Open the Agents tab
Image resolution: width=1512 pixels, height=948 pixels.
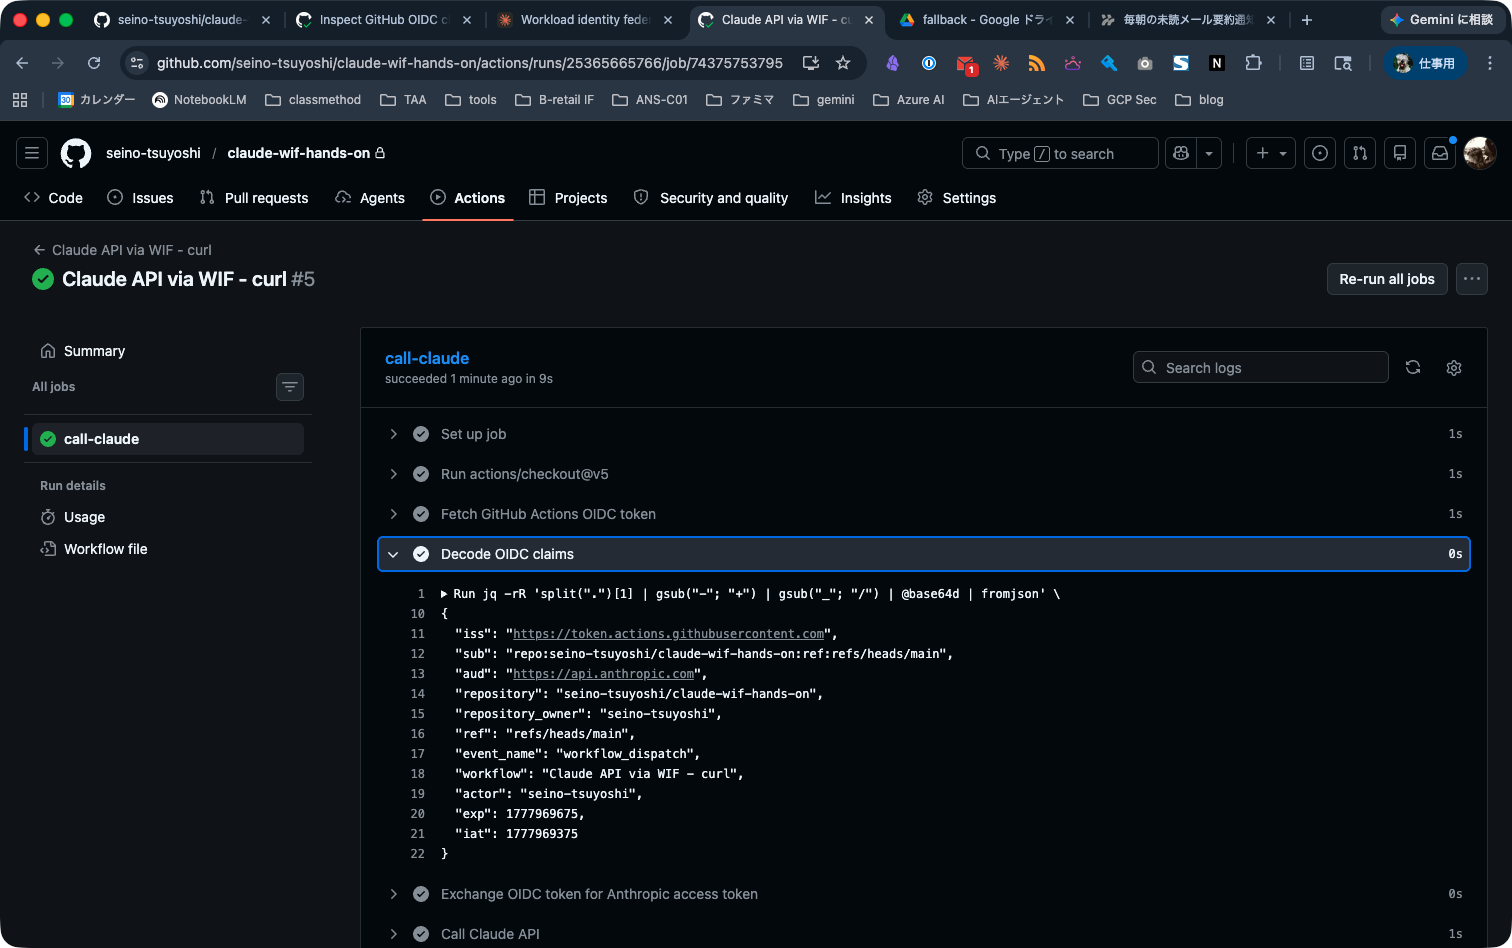(x=370, y=198)
